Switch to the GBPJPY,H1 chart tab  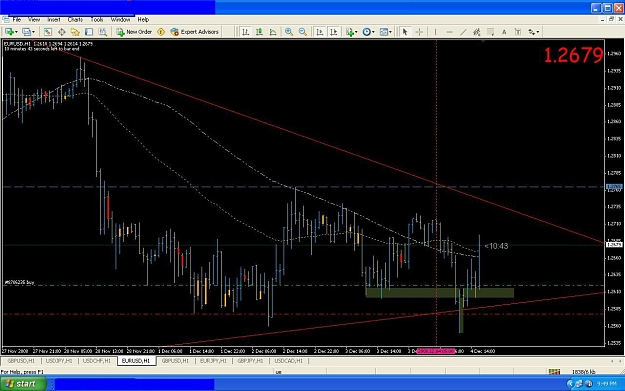(250, 361)
